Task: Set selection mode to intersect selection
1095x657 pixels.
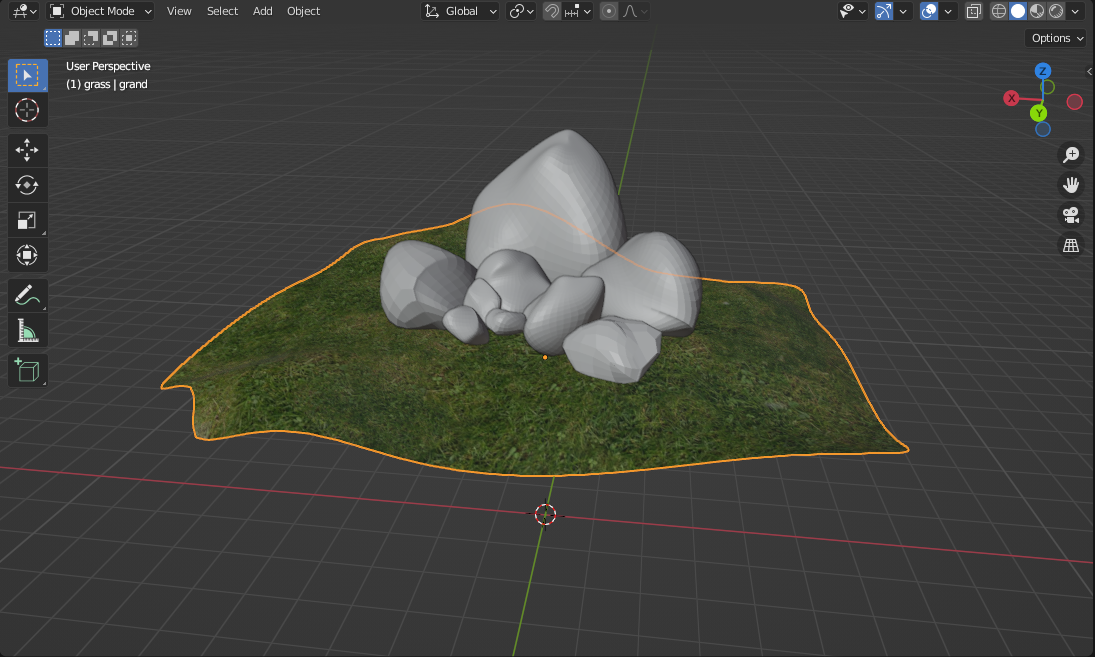Action: [128, 38]
